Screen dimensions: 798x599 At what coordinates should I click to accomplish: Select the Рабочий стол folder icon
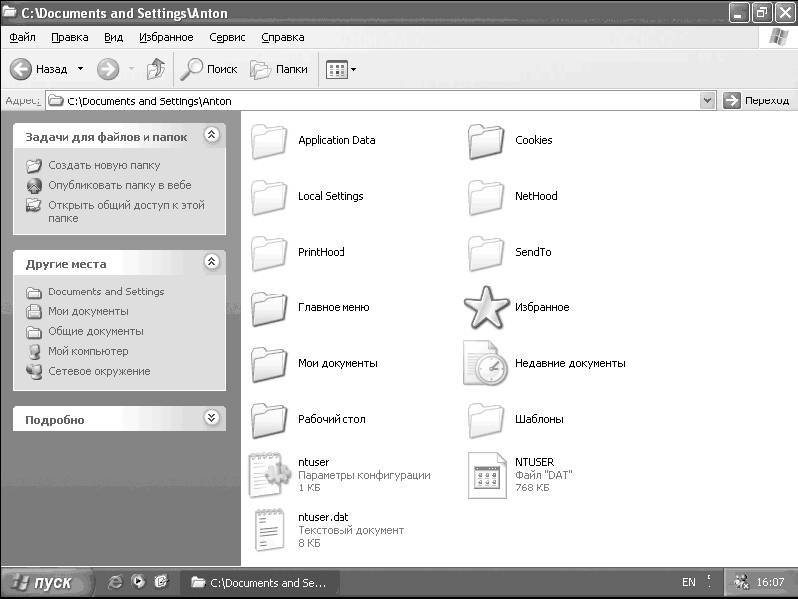269,420
